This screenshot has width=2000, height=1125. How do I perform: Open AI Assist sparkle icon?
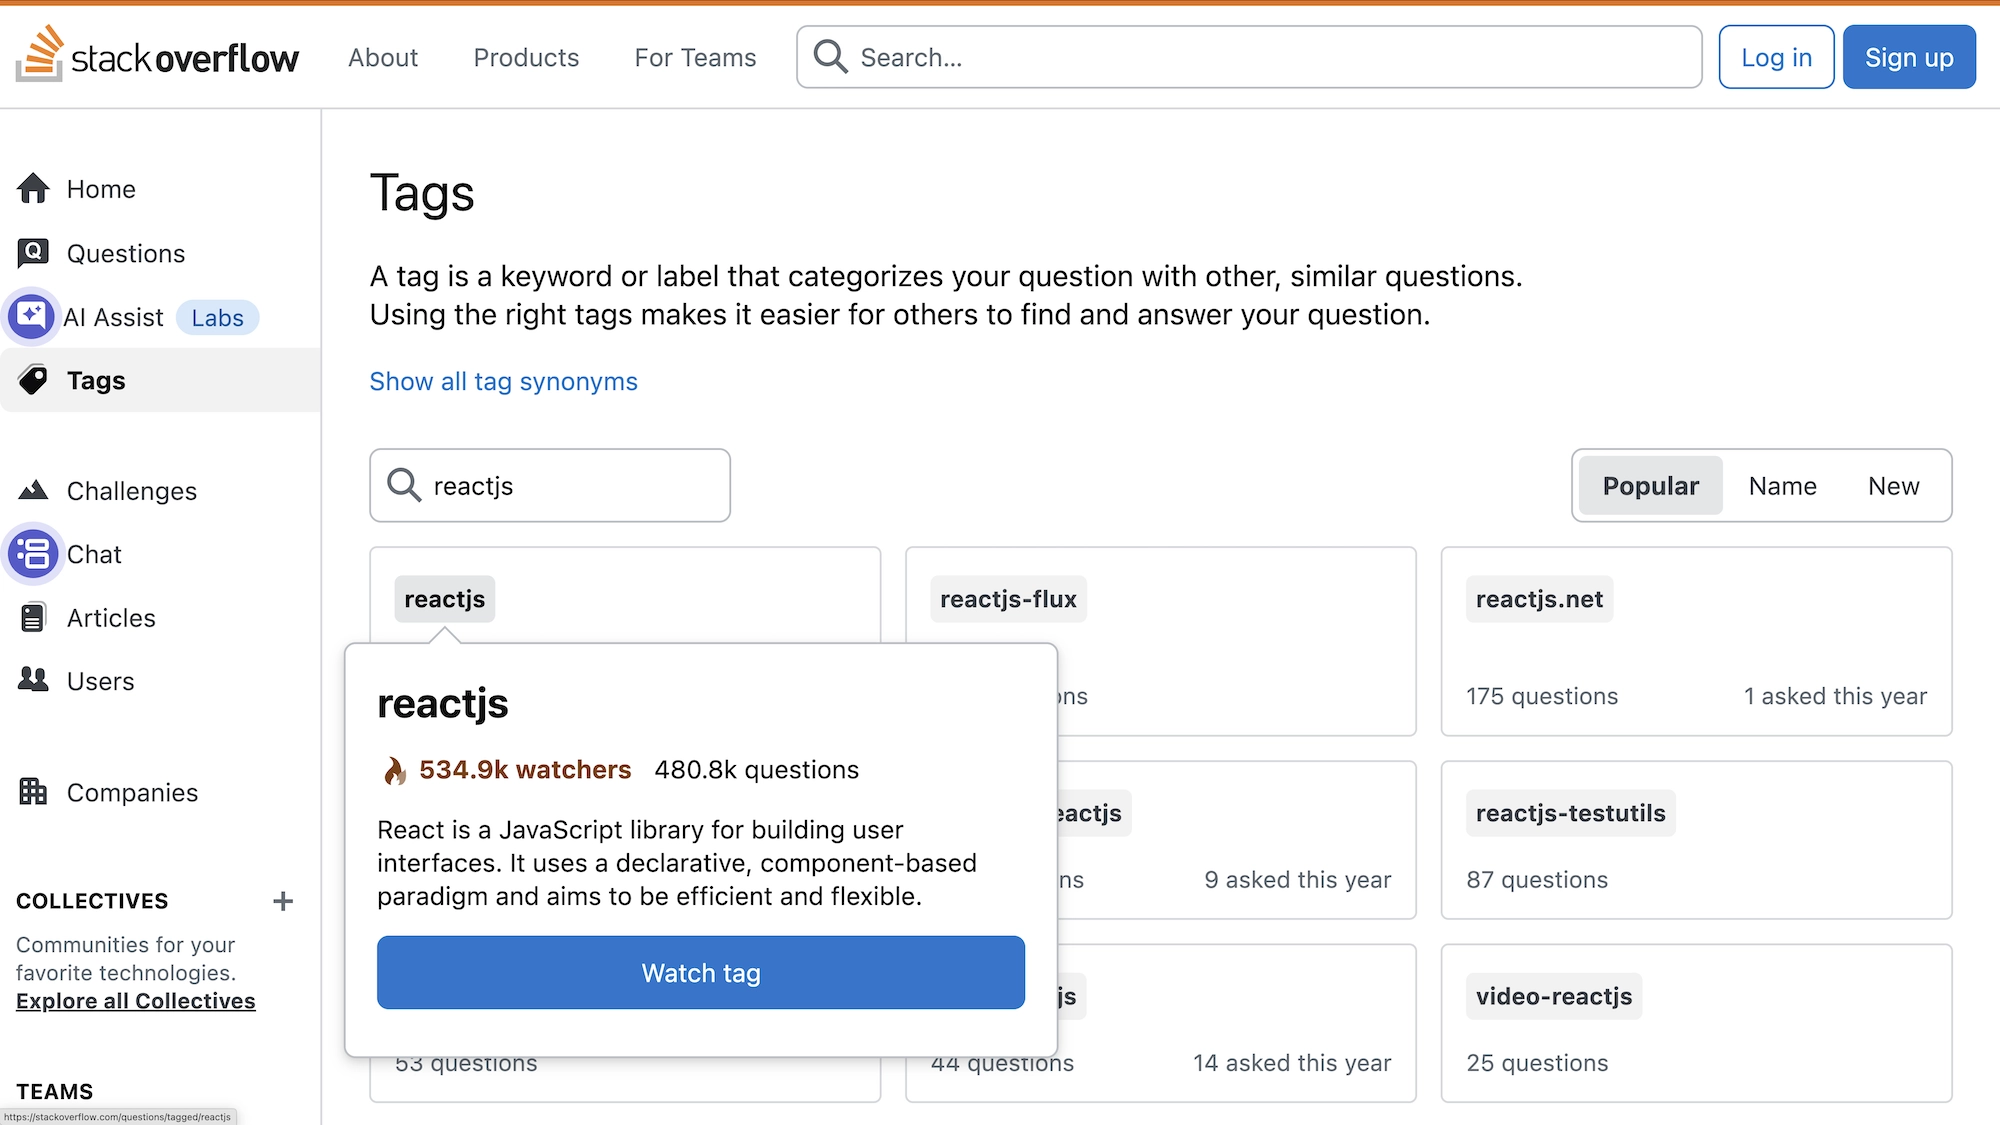coord(31,317)
